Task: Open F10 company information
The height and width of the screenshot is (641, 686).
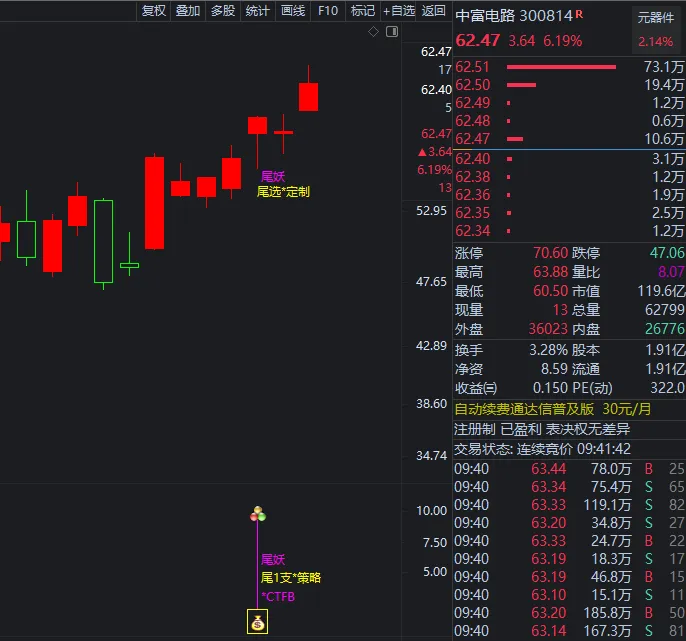Action: [x=327, y=11]
